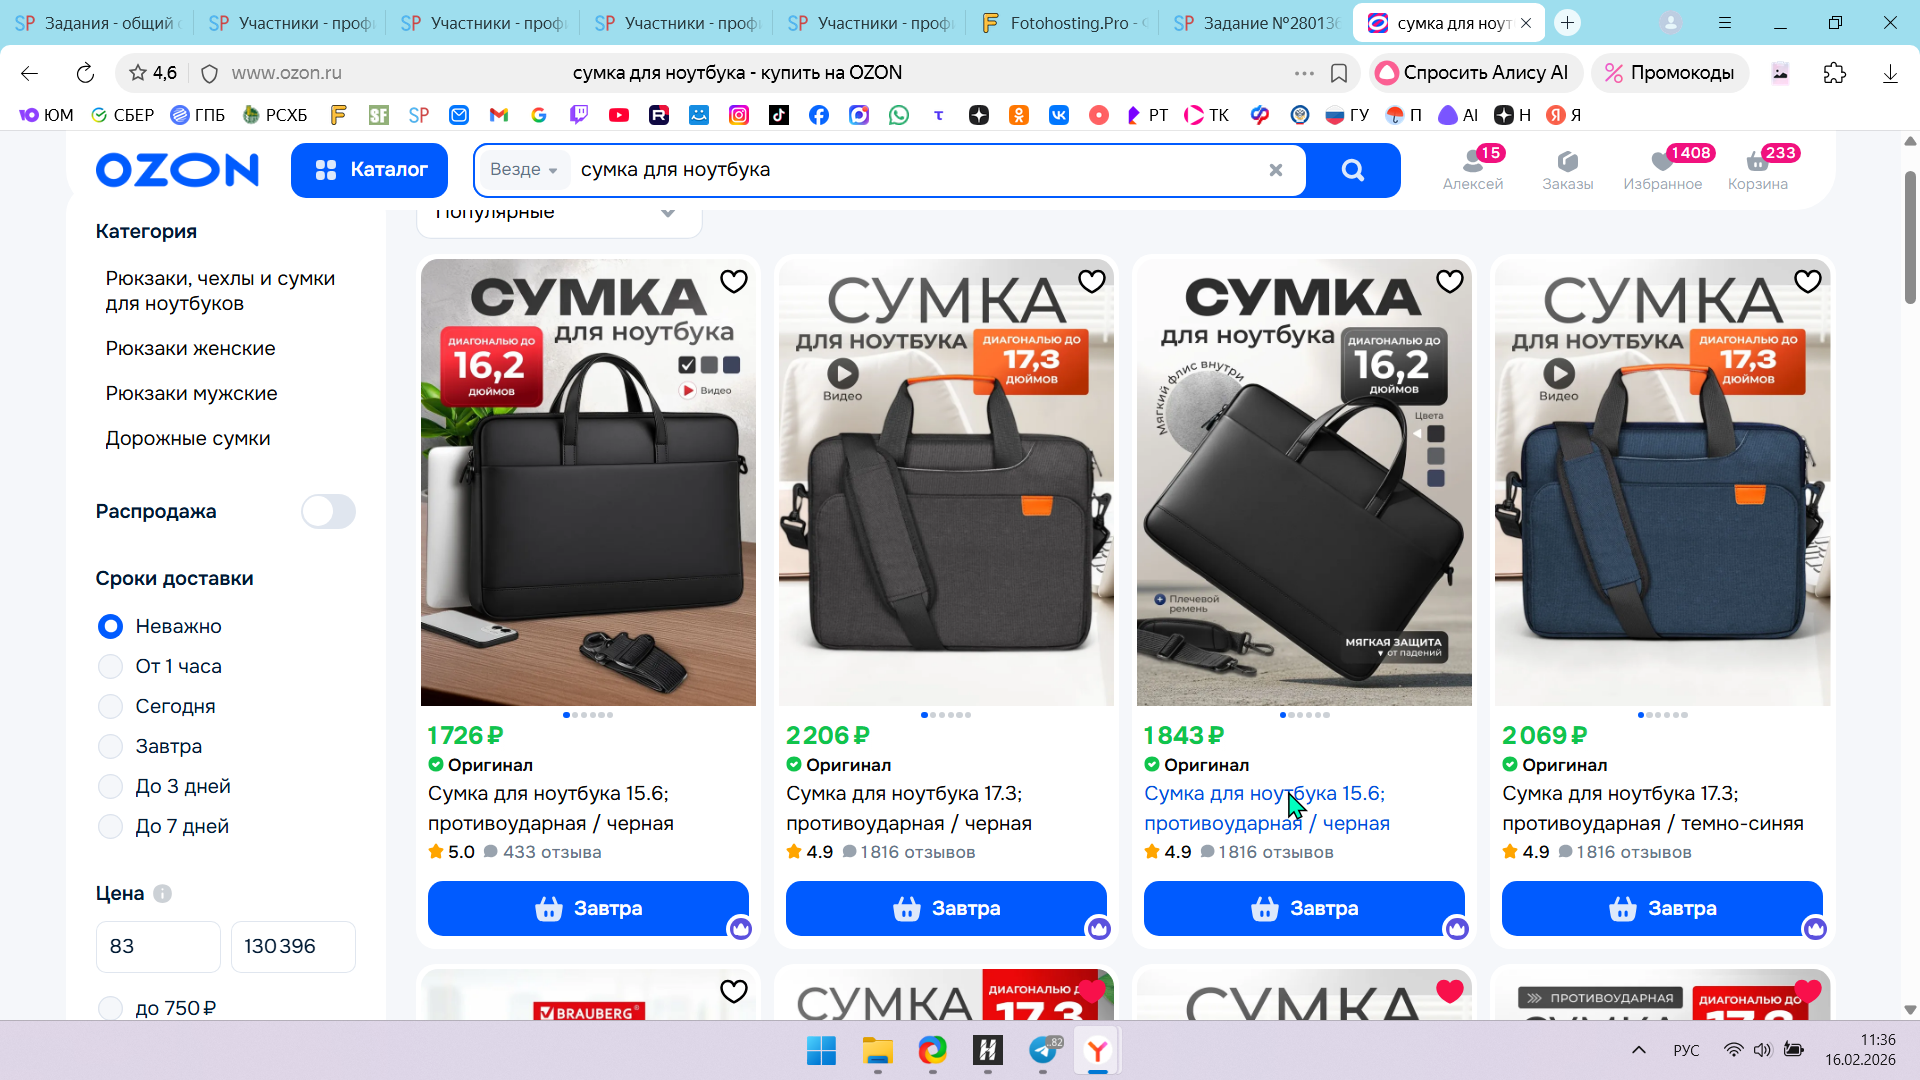Open the Рюкзаки женские category
Image resolution: width=1920 pixels, height=1080 pixels.
pyautogui.click(x=190, y=348)
